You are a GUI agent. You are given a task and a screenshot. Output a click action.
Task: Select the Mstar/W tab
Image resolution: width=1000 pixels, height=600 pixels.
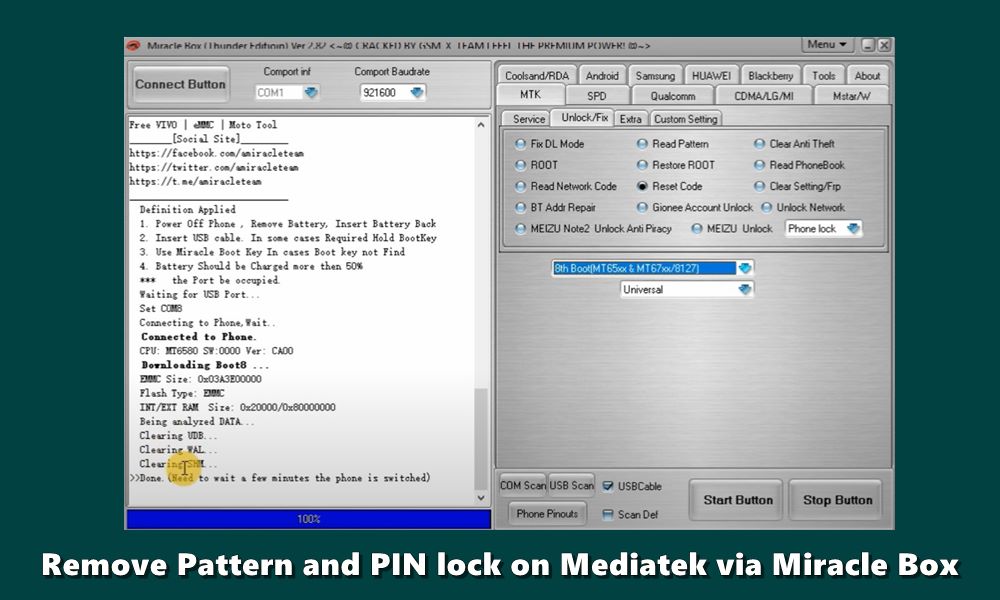[851, 96]
